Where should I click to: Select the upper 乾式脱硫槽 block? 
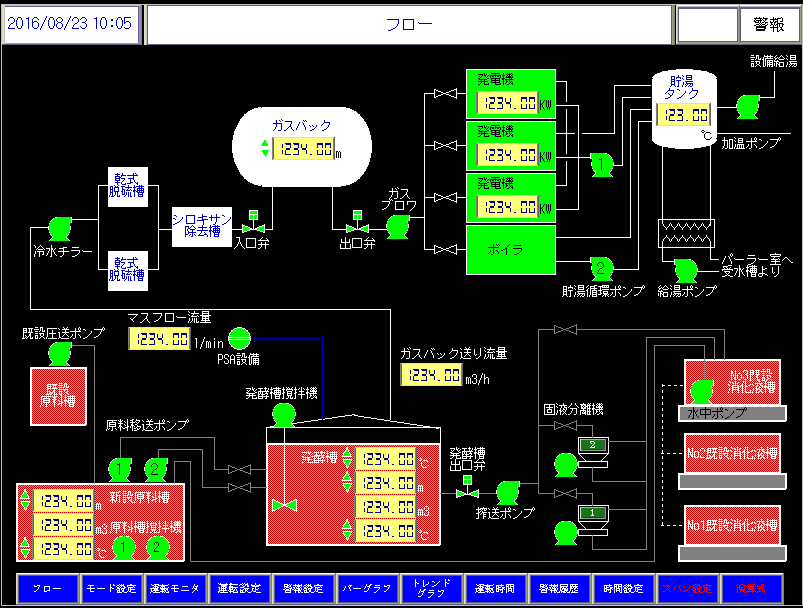click(x=128, y=186)
